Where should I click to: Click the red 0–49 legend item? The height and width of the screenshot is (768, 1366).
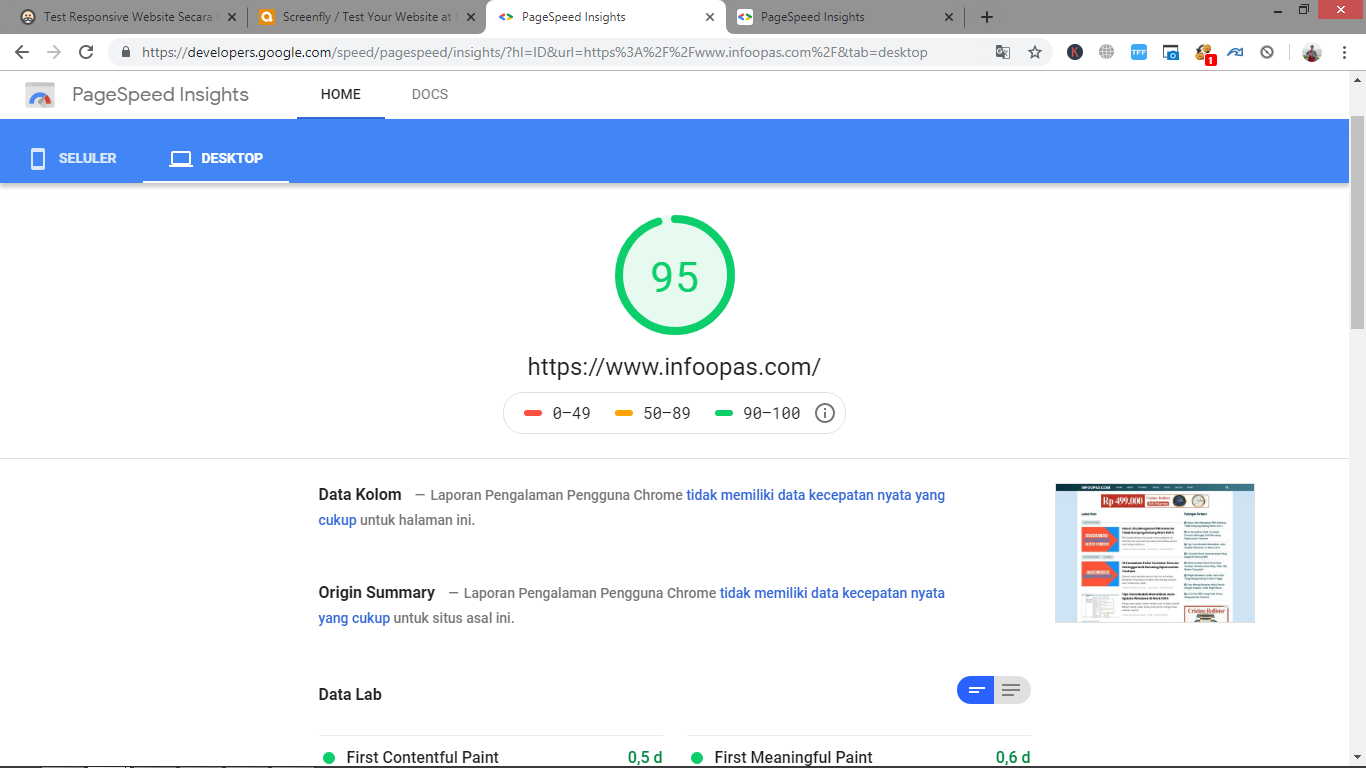[x=557, y=413]
